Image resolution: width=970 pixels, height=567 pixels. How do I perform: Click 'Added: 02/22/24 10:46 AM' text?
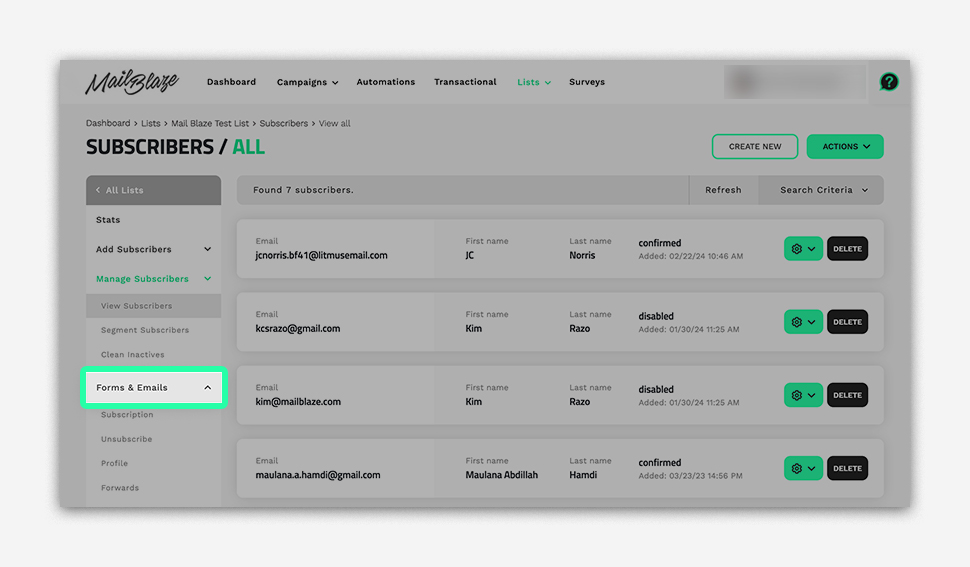coord(690,256)
